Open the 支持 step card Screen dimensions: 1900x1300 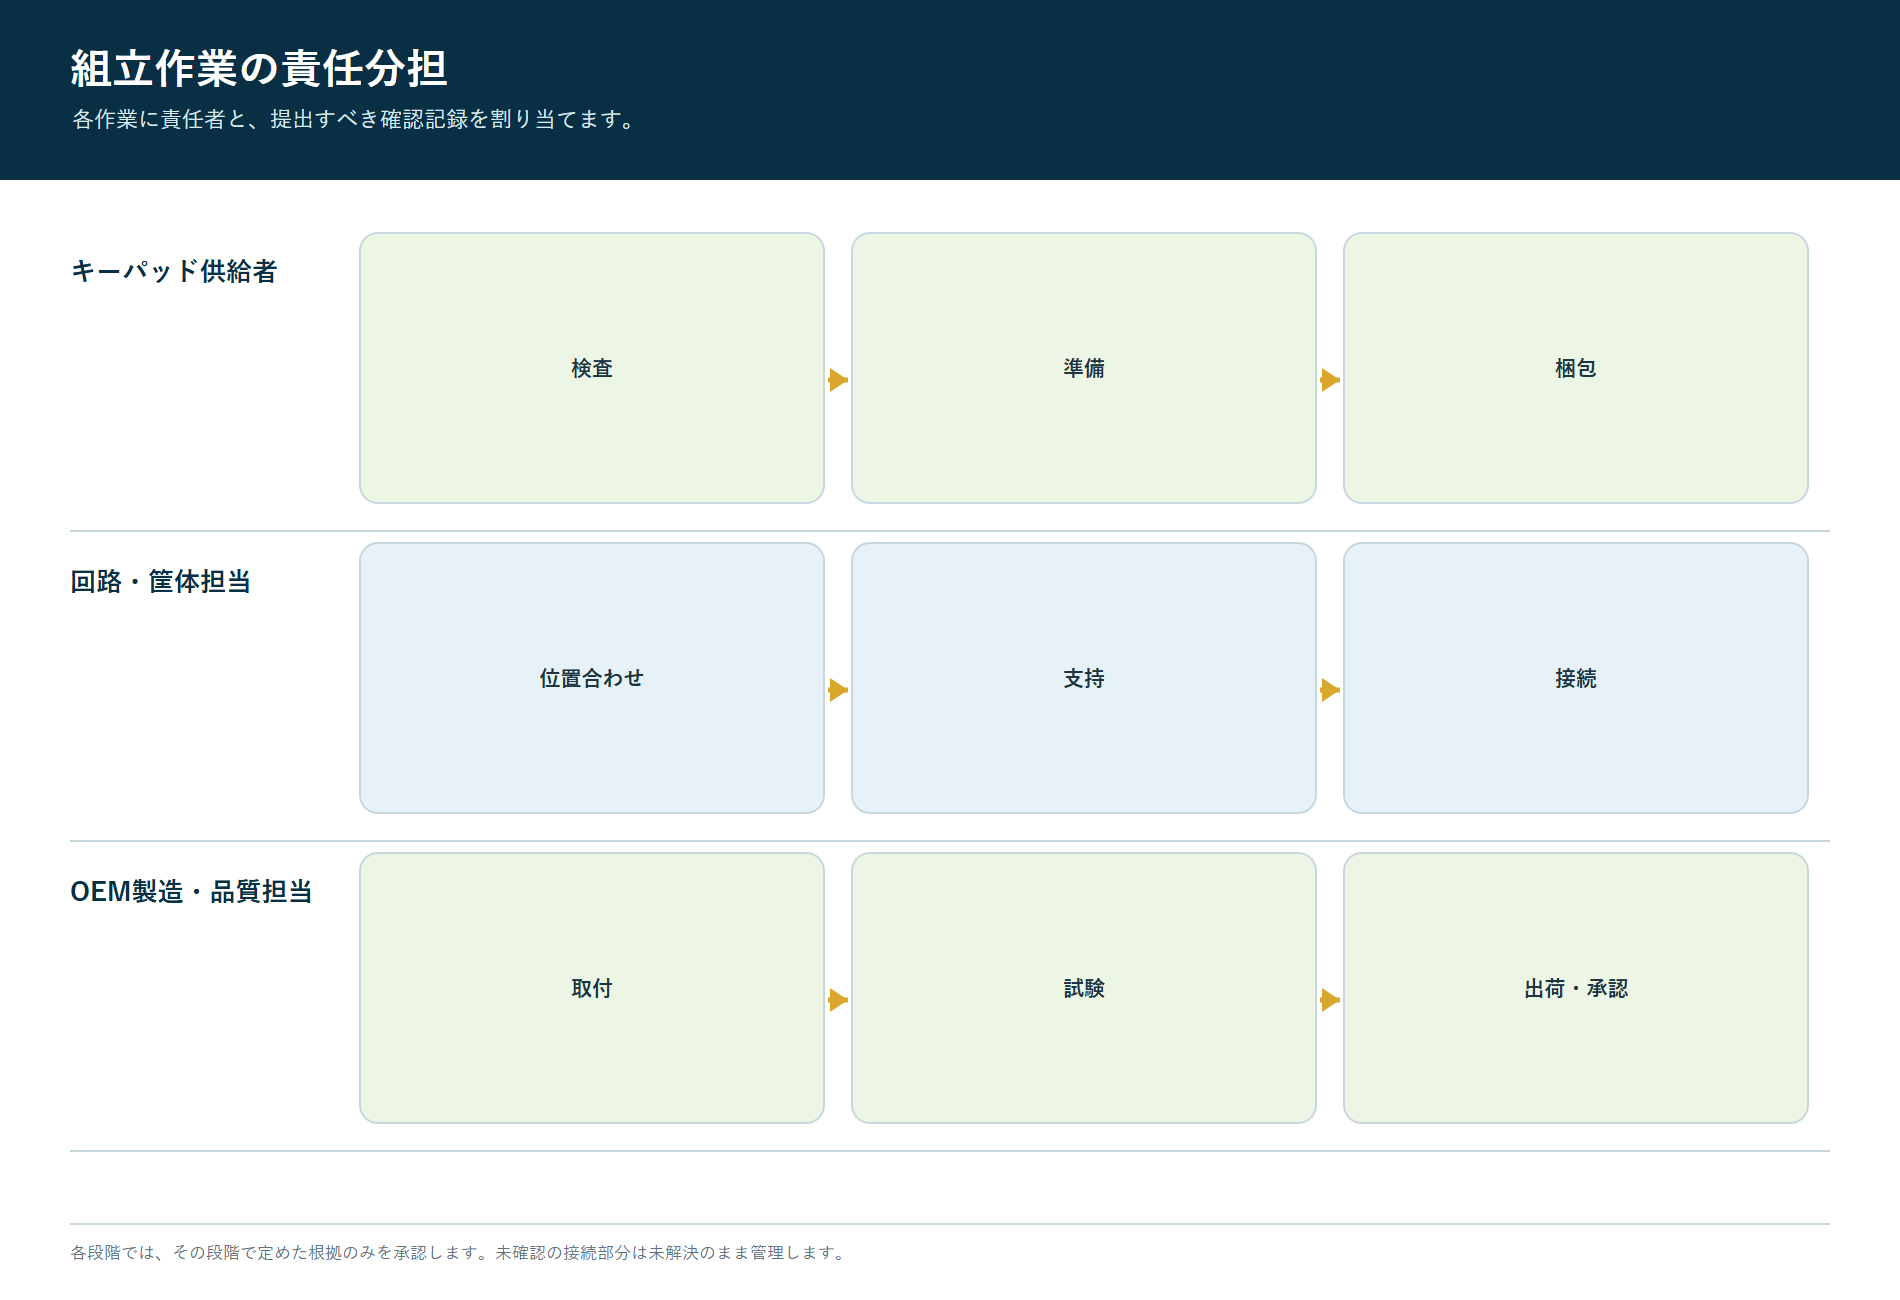pyautogui.click(x=1084, y=678)
